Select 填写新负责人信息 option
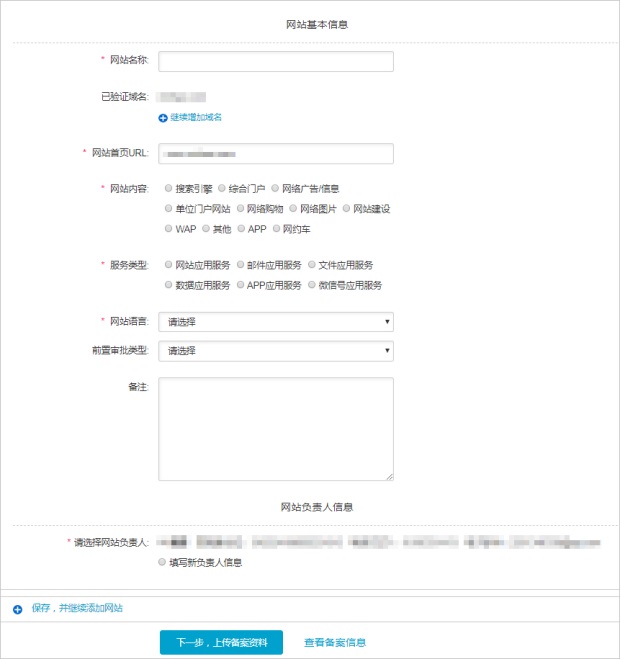 coord(163,562)
